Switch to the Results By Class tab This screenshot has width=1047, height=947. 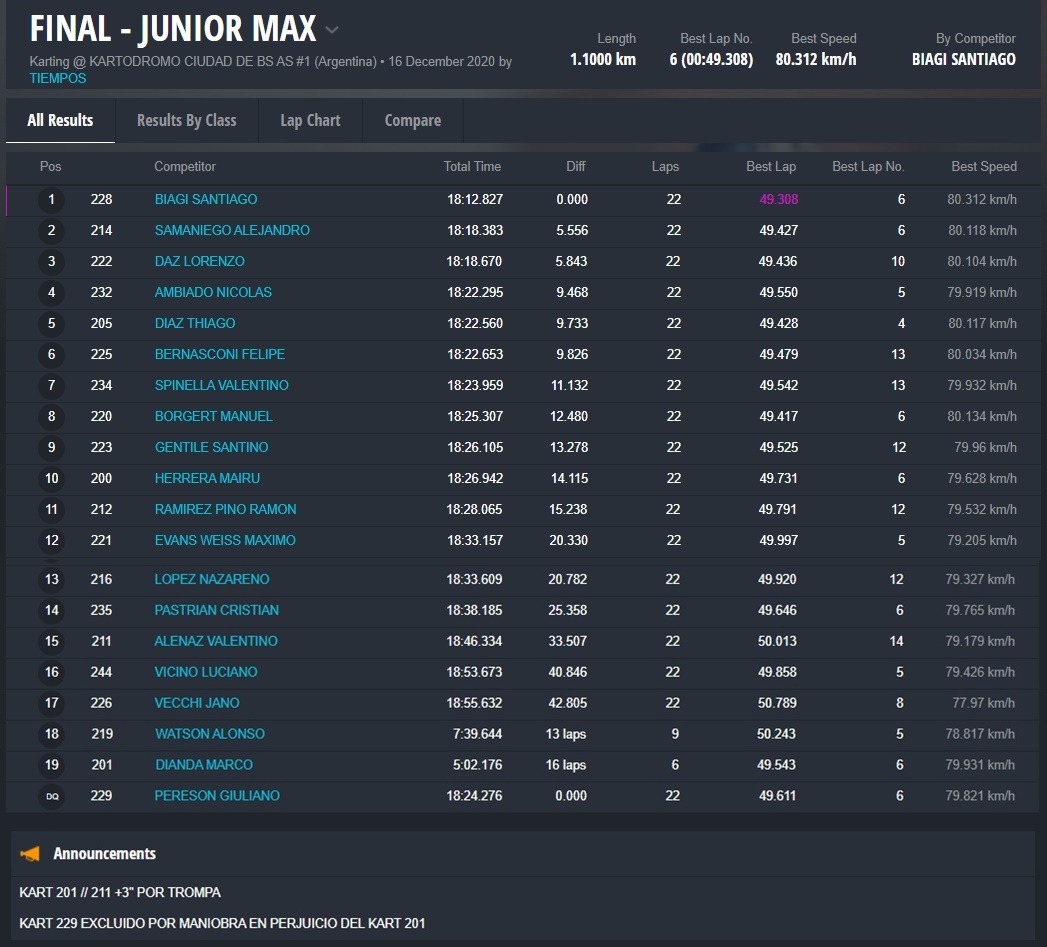click(186, 120)
